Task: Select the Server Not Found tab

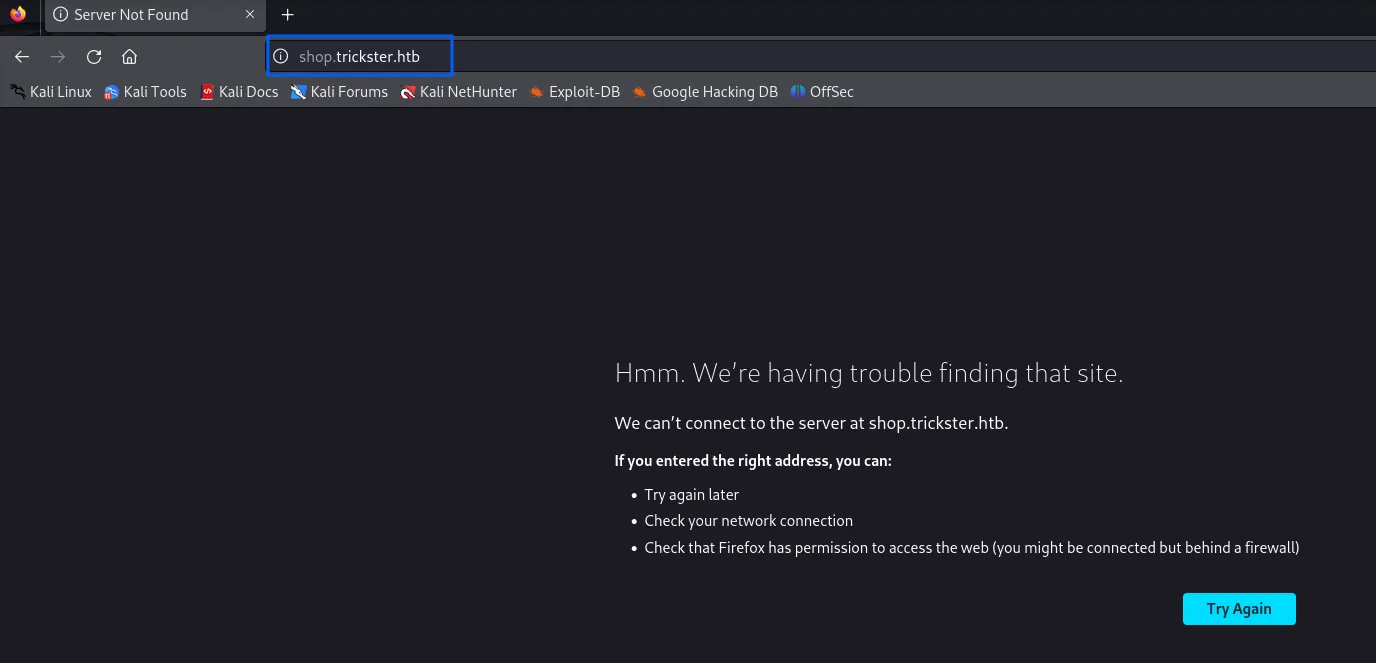Action: (155, 15)
